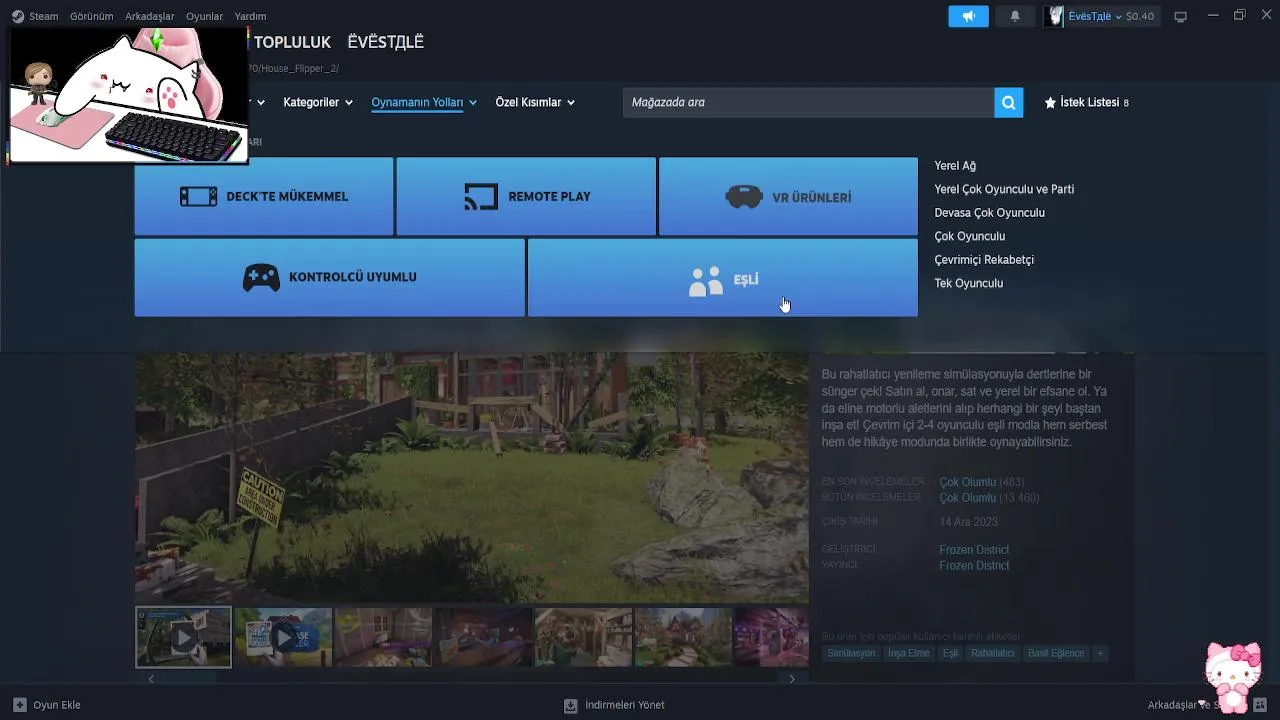Expand the Kategoriler dropdown
The height and width of the screenshot is (720, 1280).
tap(318, 102)
